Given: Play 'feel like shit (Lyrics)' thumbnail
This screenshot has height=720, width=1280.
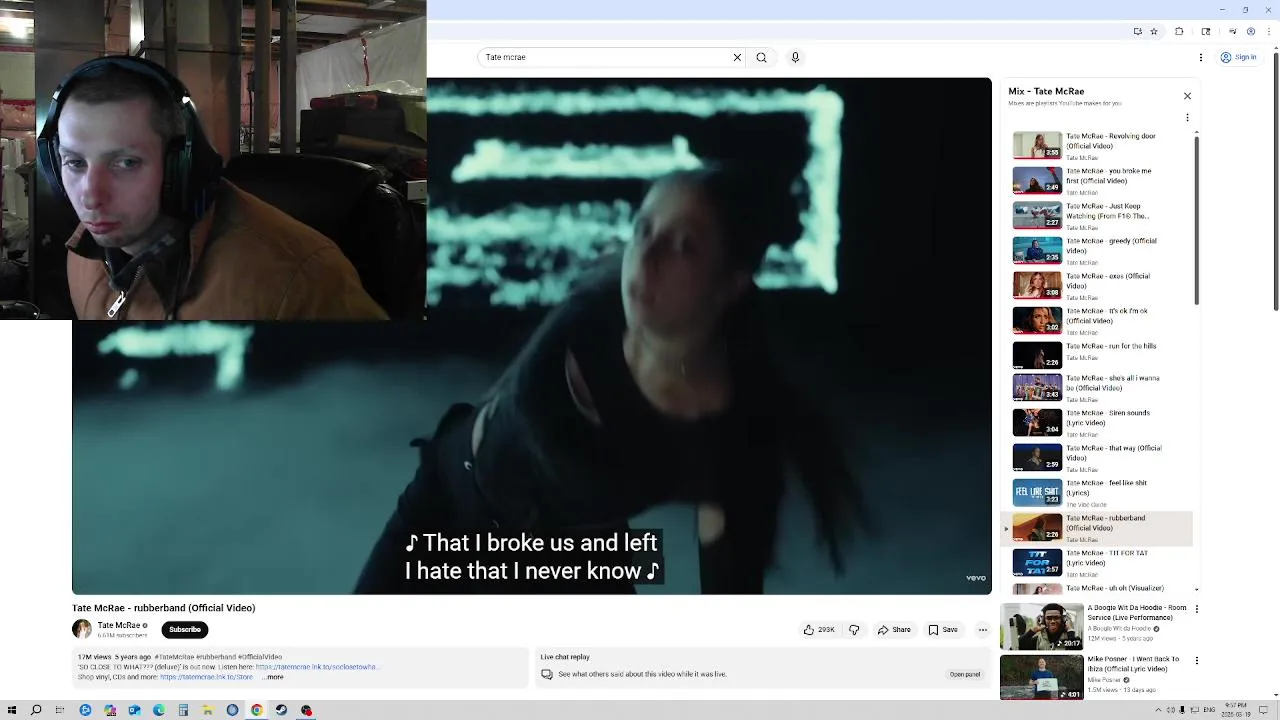Looking at the screenshot, I should coord(1037,492).
